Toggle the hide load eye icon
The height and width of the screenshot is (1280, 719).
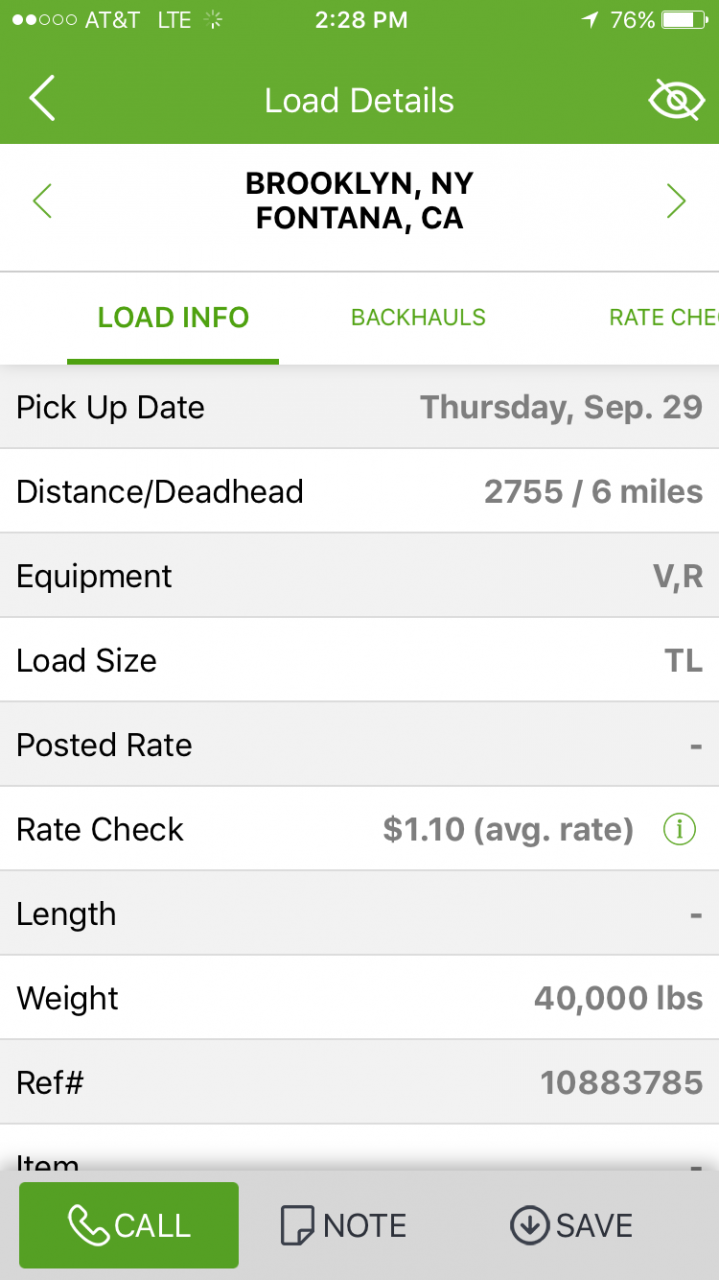[676, 100]
